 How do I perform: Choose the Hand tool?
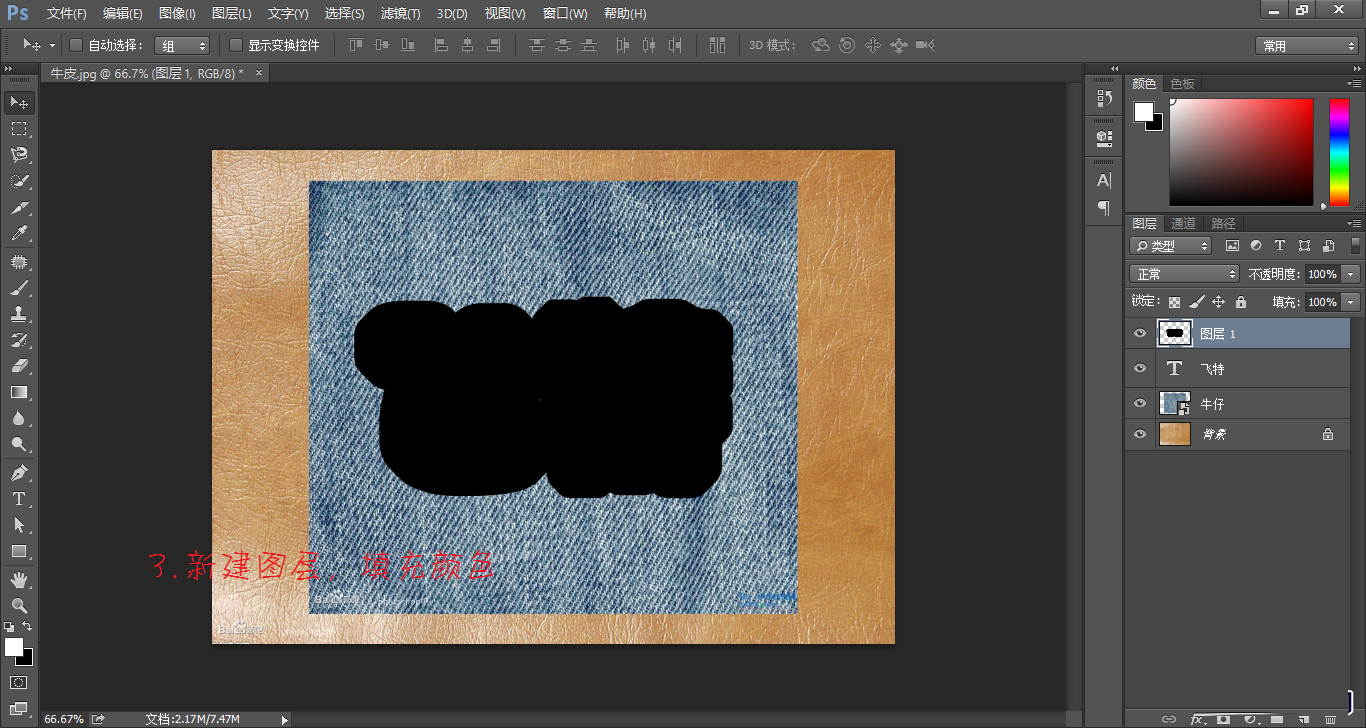(x=18, y=579)
